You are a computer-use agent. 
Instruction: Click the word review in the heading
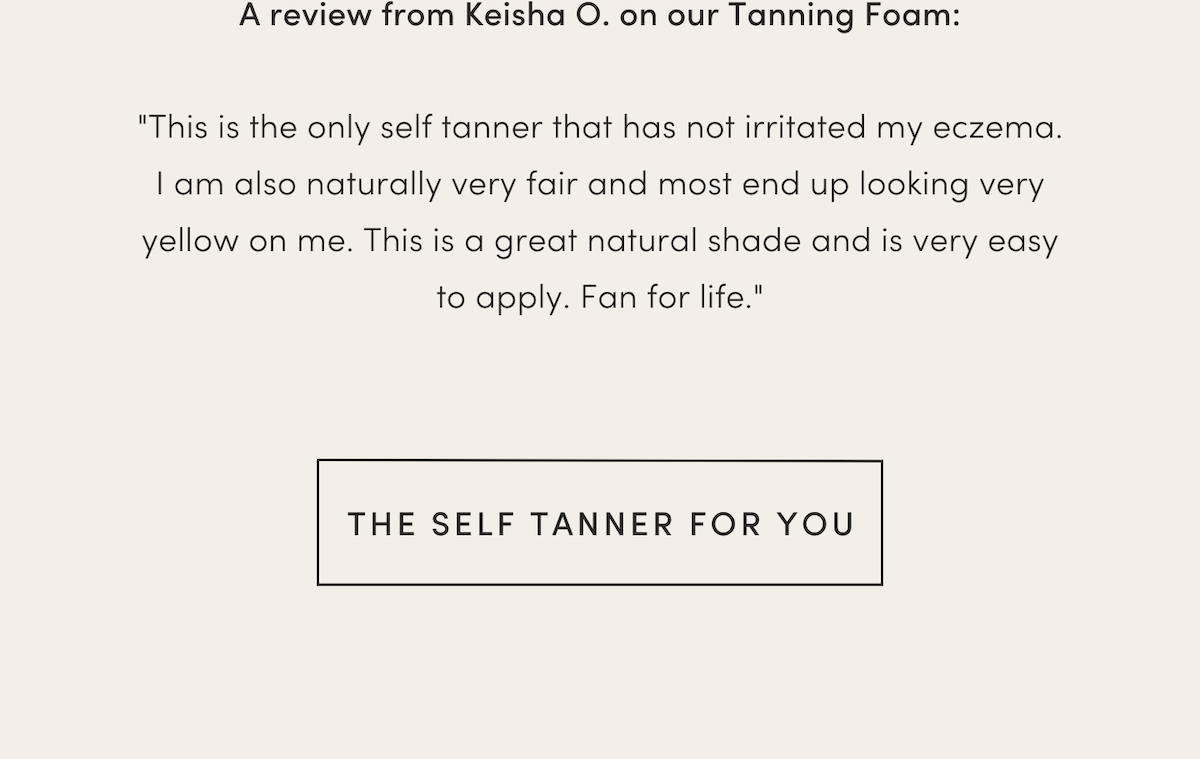322,16
